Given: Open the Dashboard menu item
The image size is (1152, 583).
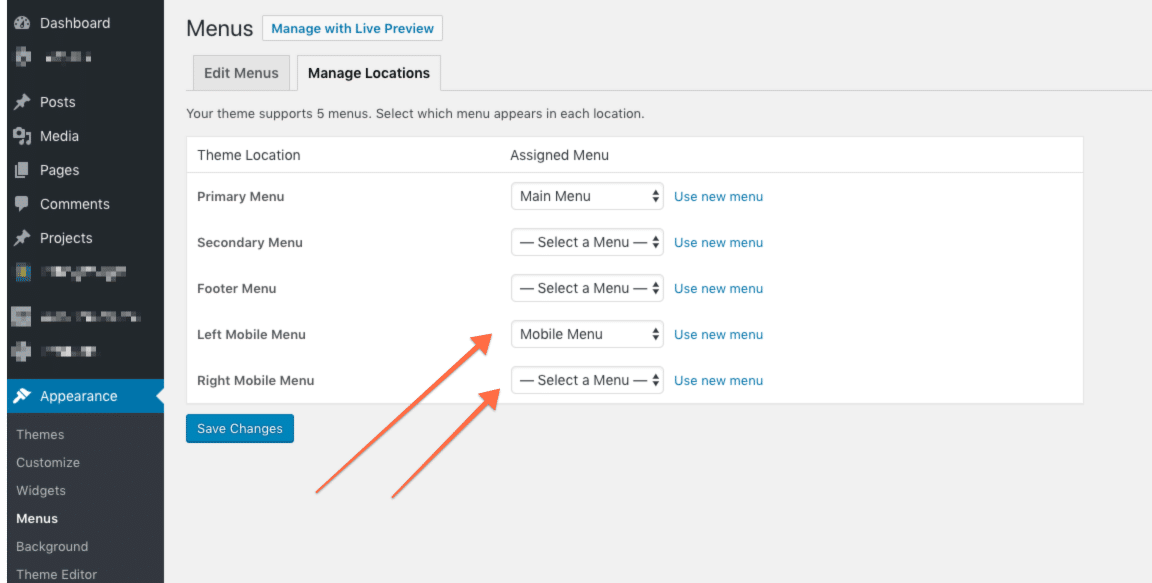Looking at the screenshot, I should (75, 23).
